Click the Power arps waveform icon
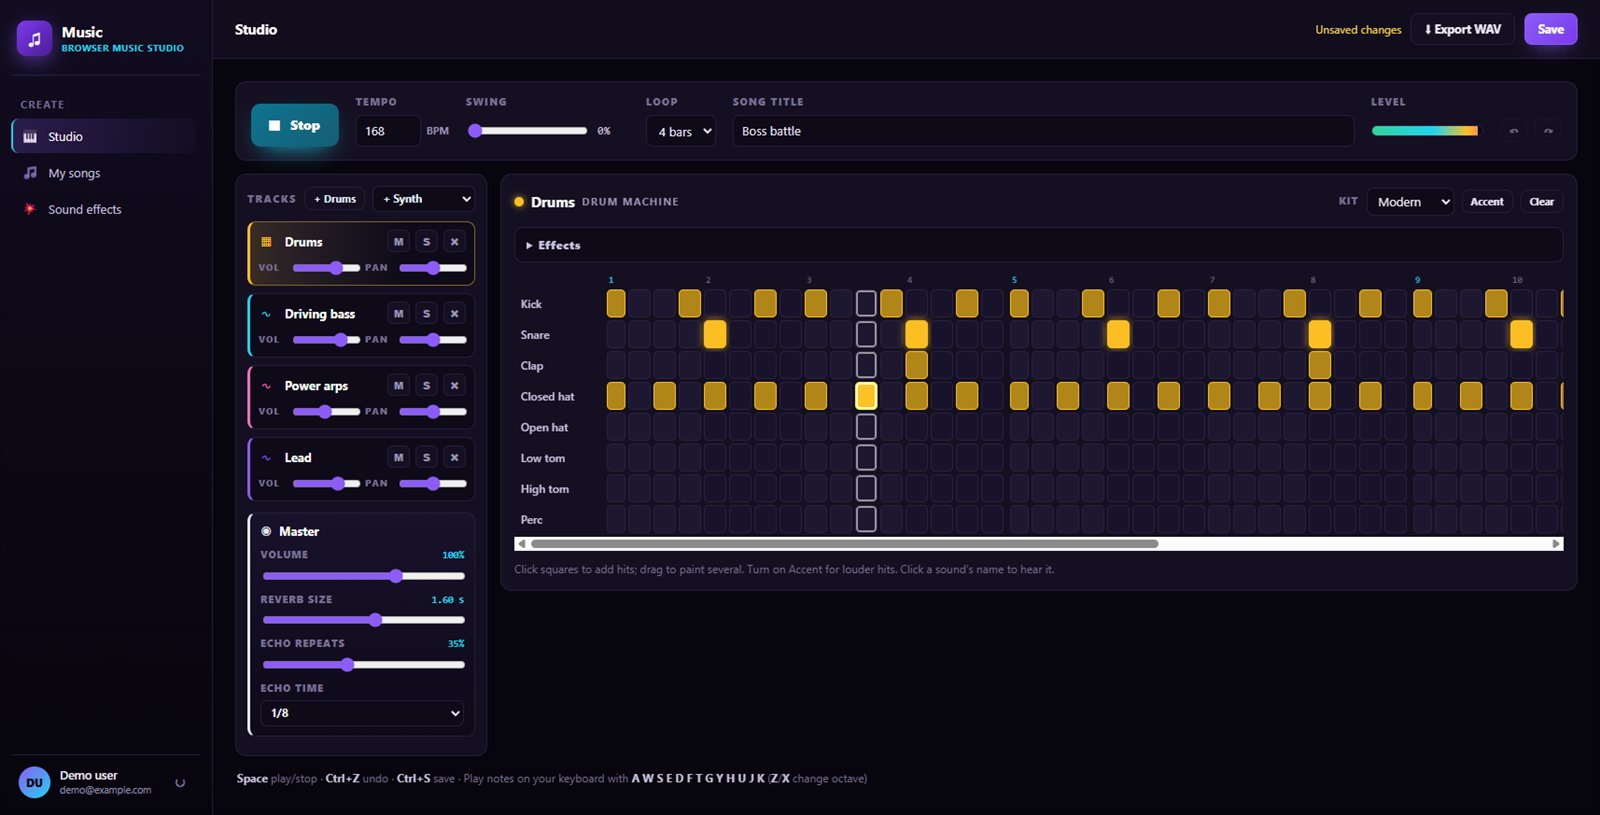1600x815 pixels. click(x=266, y=386)
